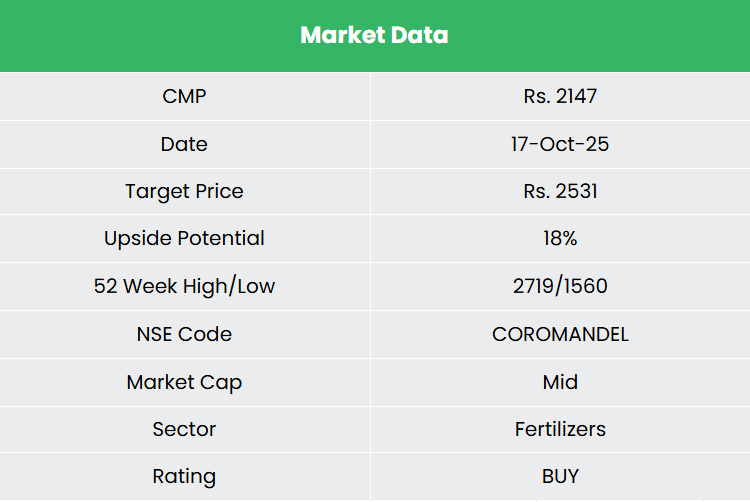Select the Sector label cell
The height and width of the screenshot is (502, 750).
click(184, 429)
